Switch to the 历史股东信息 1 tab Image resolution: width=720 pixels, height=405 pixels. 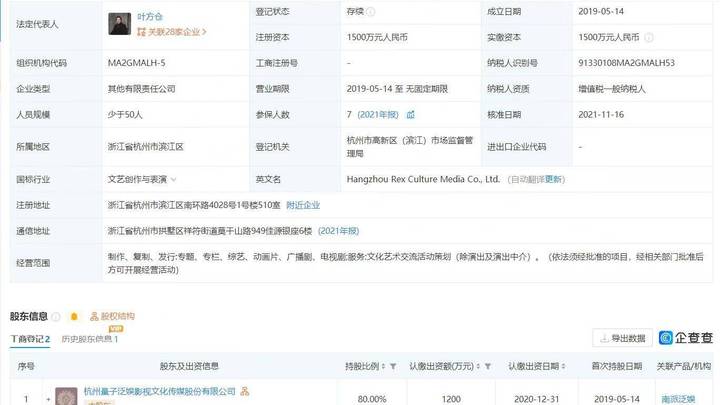click(x=90, y=339)
